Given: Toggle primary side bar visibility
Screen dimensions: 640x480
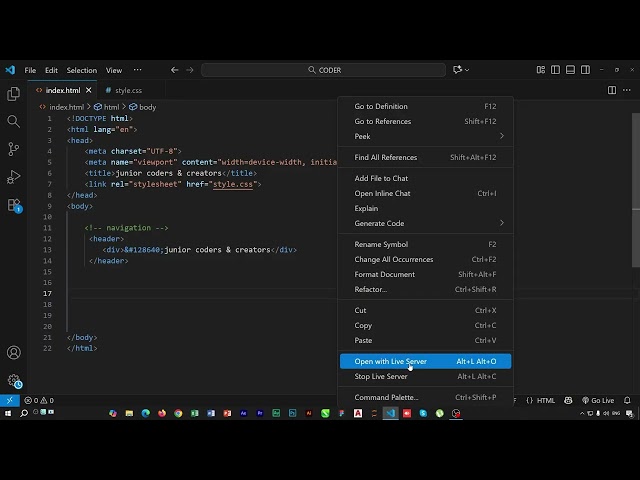Looking at the screenshot, I should click(x=556, y=70).
